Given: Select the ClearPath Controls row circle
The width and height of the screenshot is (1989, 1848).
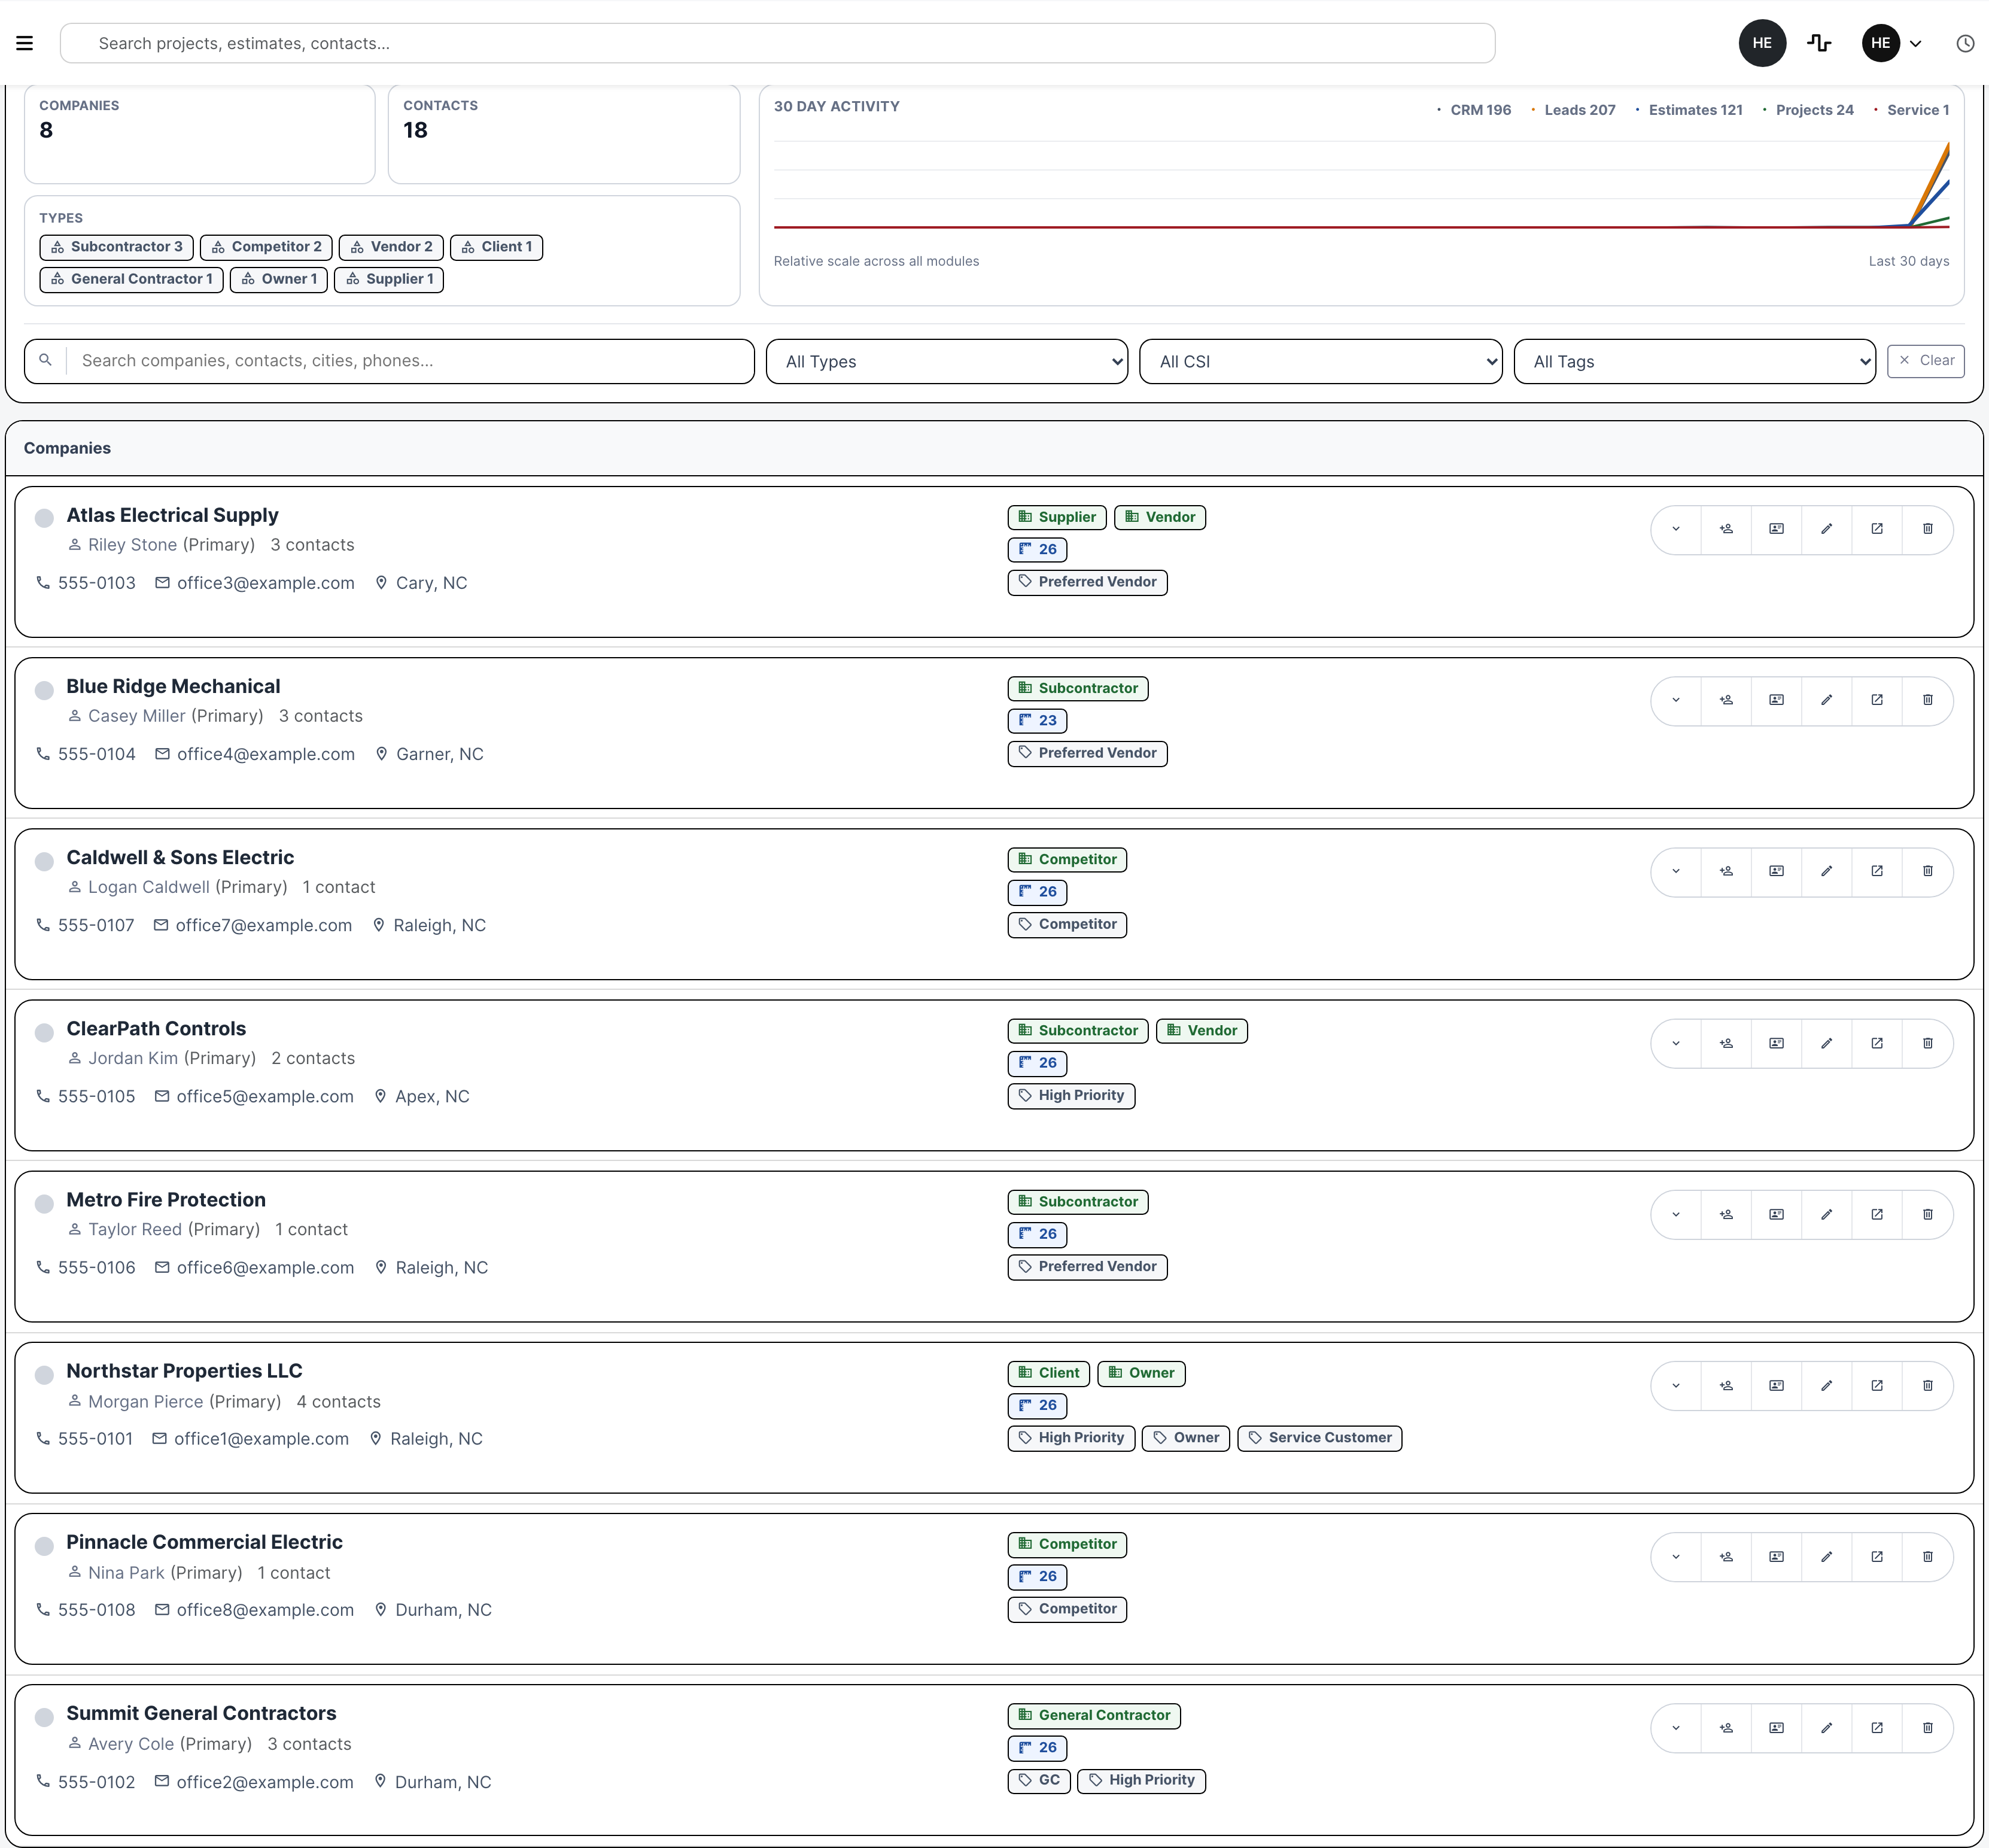Looking at the screenshot, I should (44, 1032).
